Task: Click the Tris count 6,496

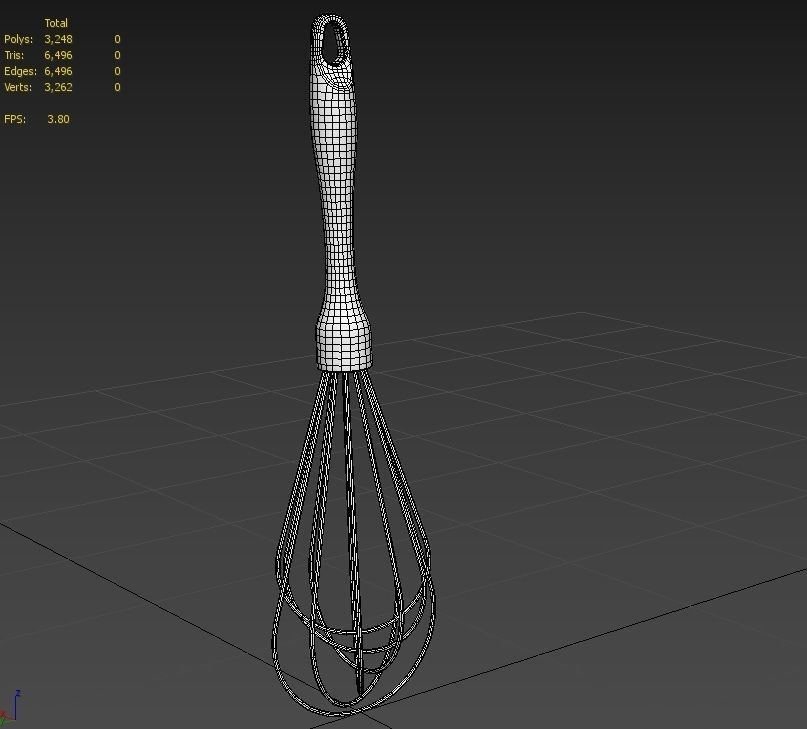Action: (x=58, y=55)
